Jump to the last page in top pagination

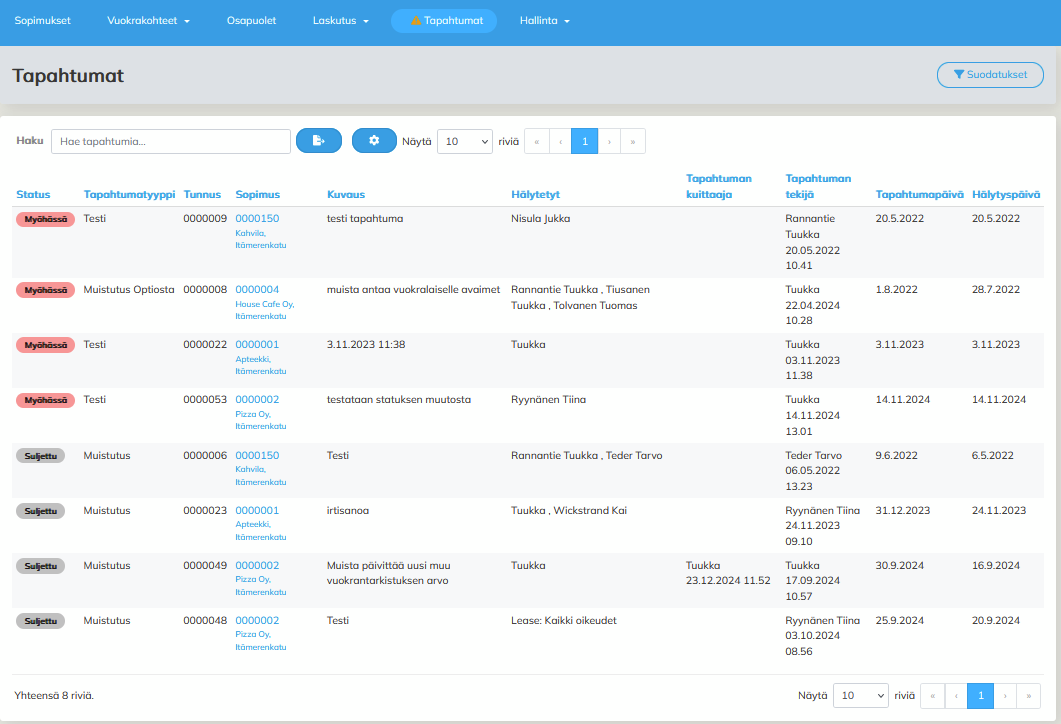tap(633, 141)
